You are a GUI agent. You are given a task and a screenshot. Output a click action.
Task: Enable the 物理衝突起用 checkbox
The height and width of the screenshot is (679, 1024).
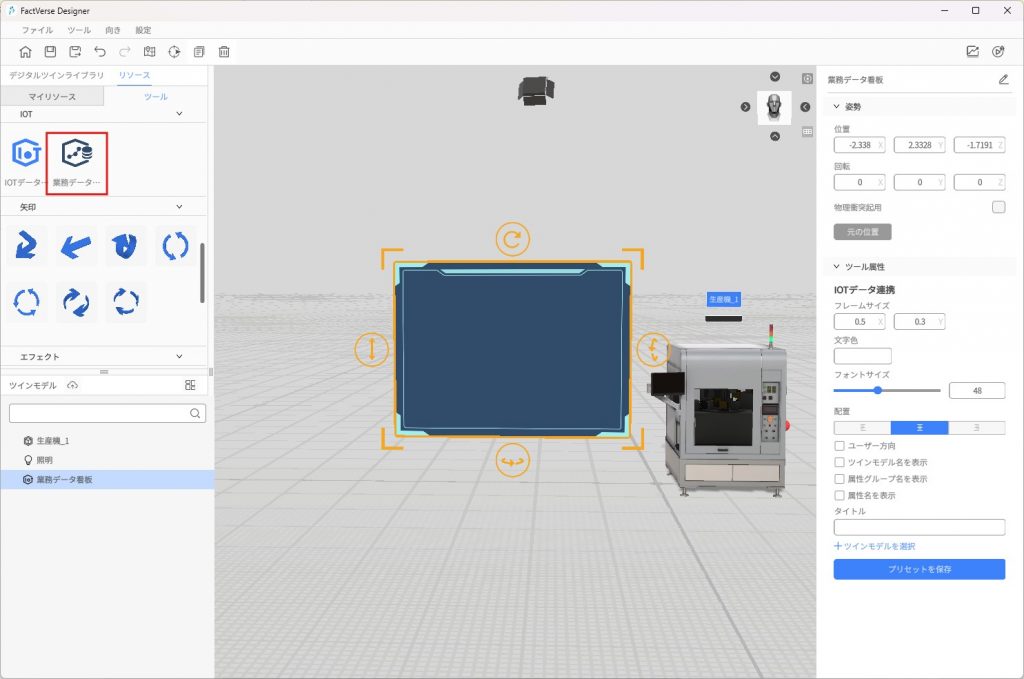[x=997, y=207]
